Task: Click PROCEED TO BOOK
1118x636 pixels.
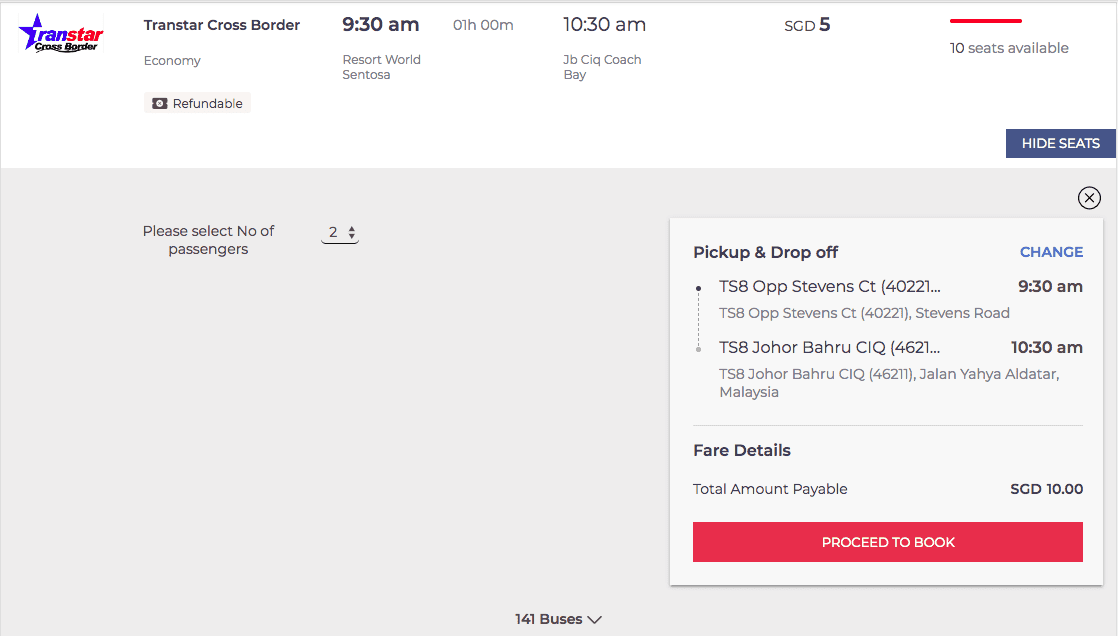Action: coord(888,542)
